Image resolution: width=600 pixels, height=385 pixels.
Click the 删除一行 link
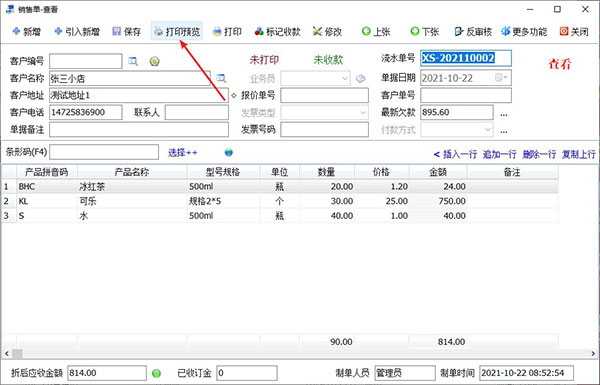click(539, 154)
